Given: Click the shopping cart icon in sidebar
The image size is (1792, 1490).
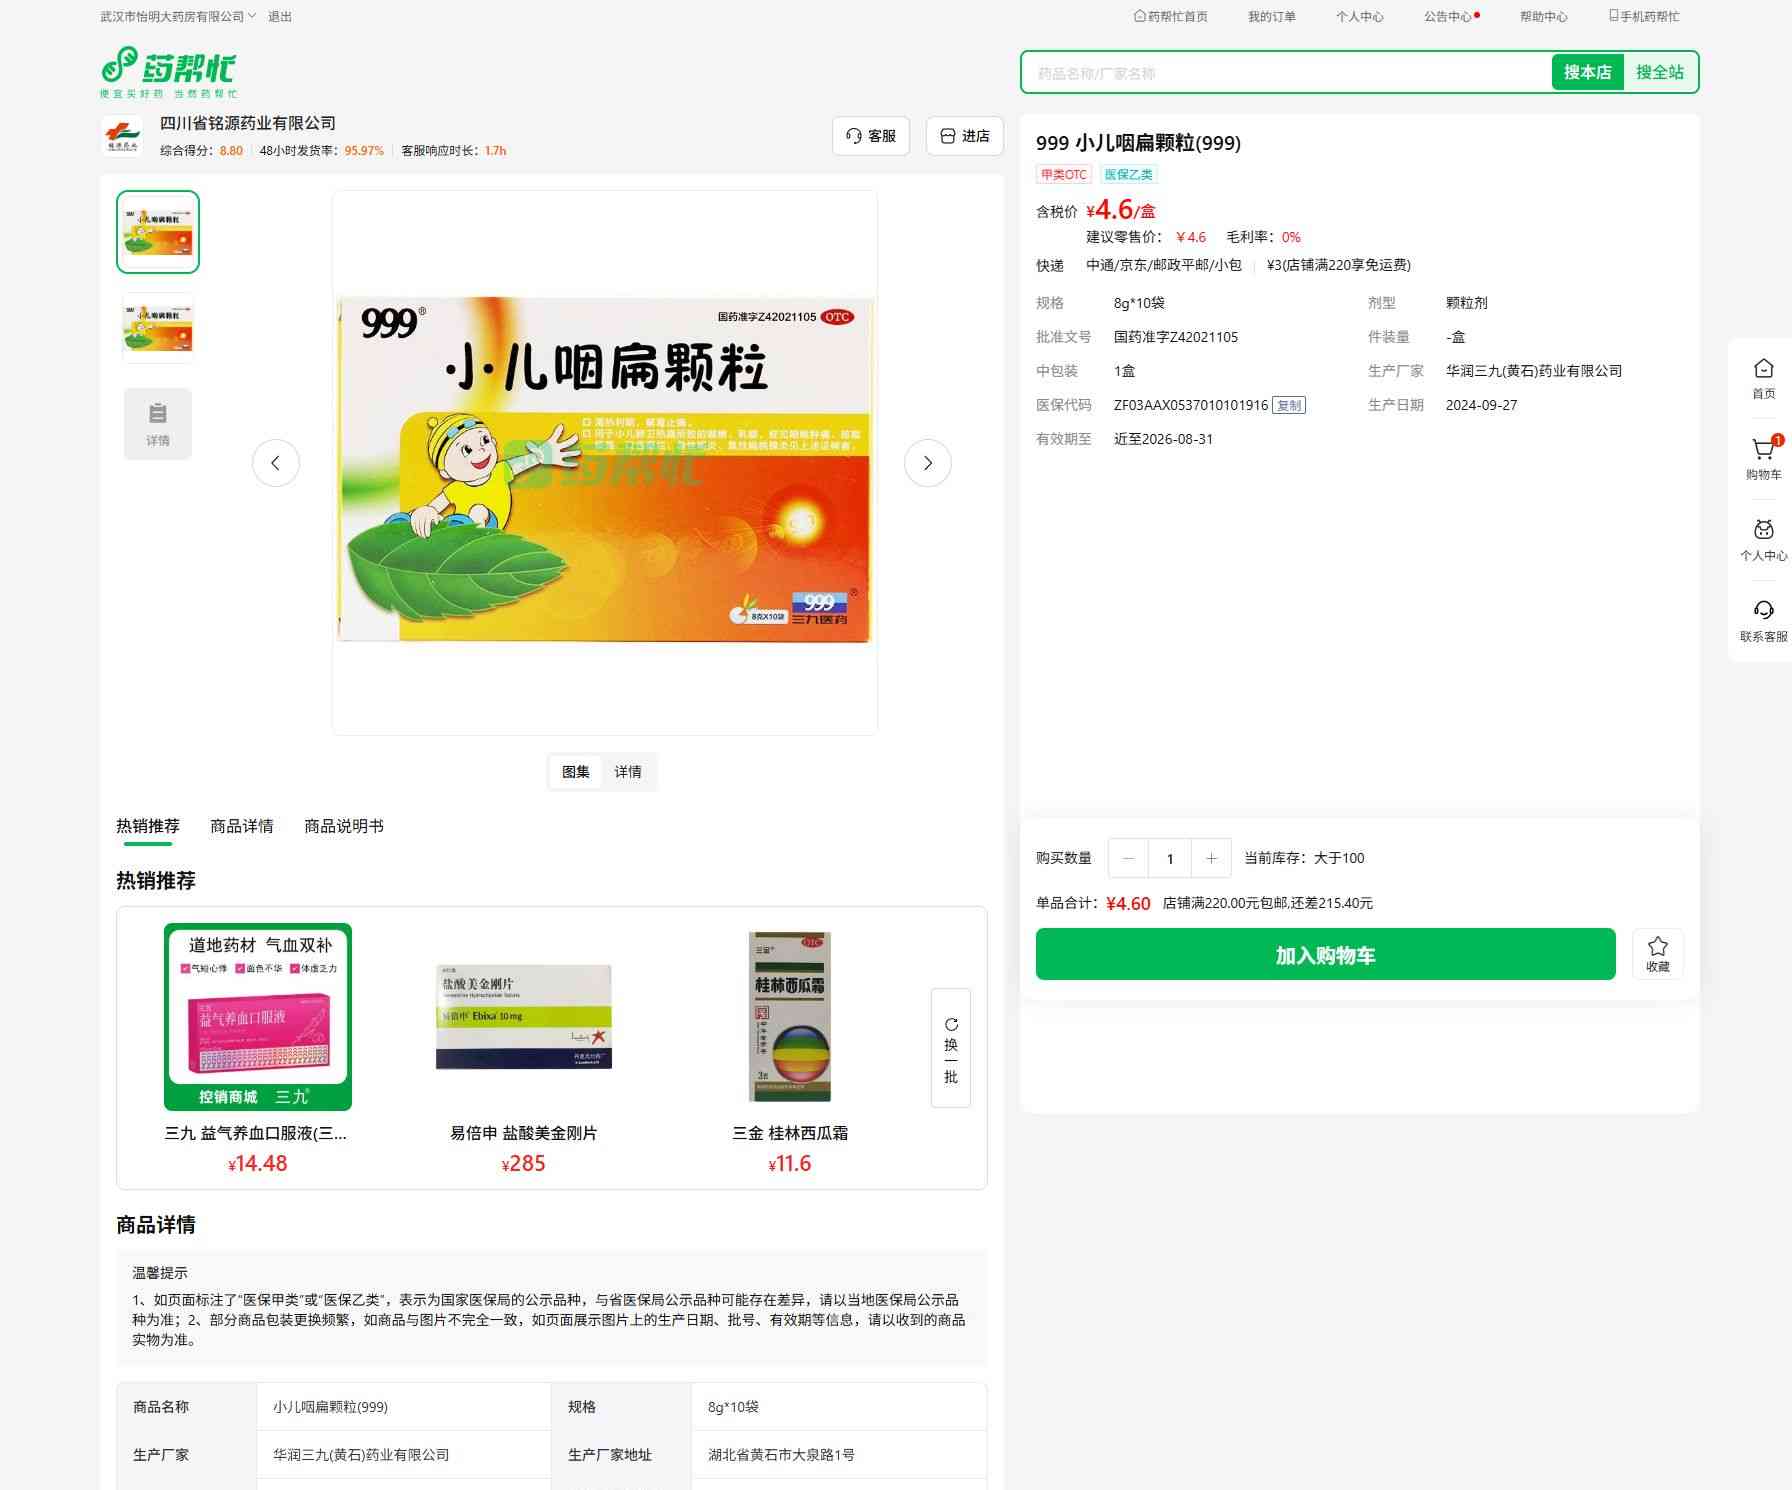Looking at the screenshot, I should 1763,451.
